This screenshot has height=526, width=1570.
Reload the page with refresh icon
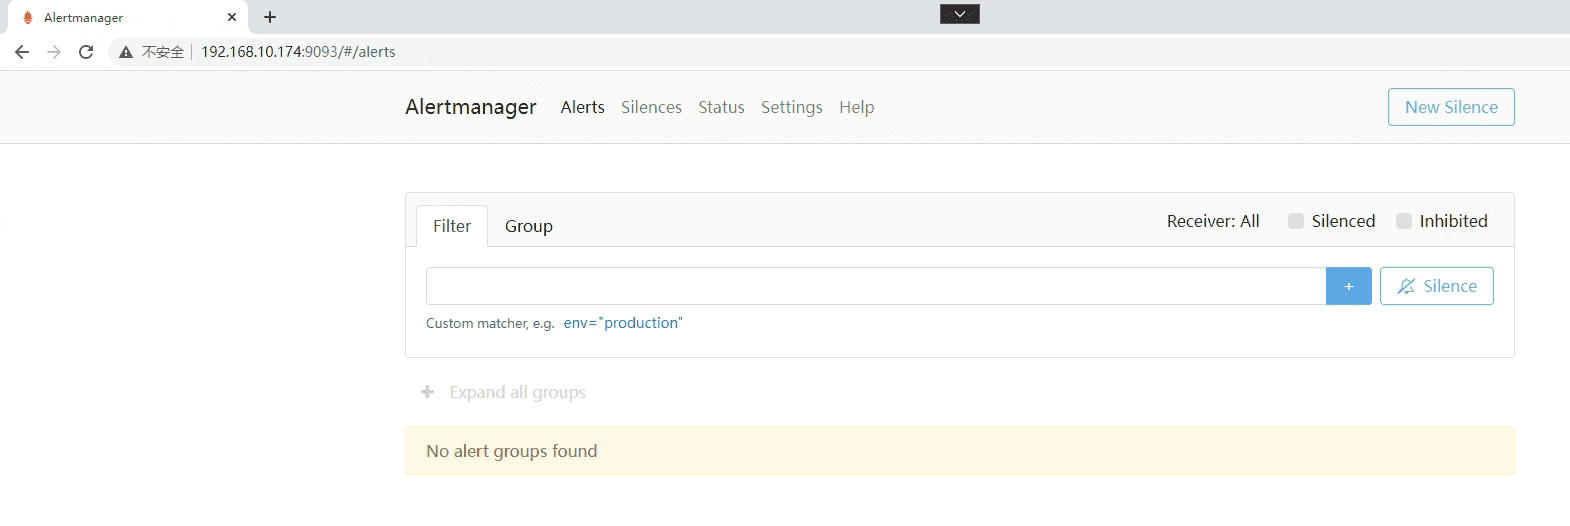click(x=86, y=52)
